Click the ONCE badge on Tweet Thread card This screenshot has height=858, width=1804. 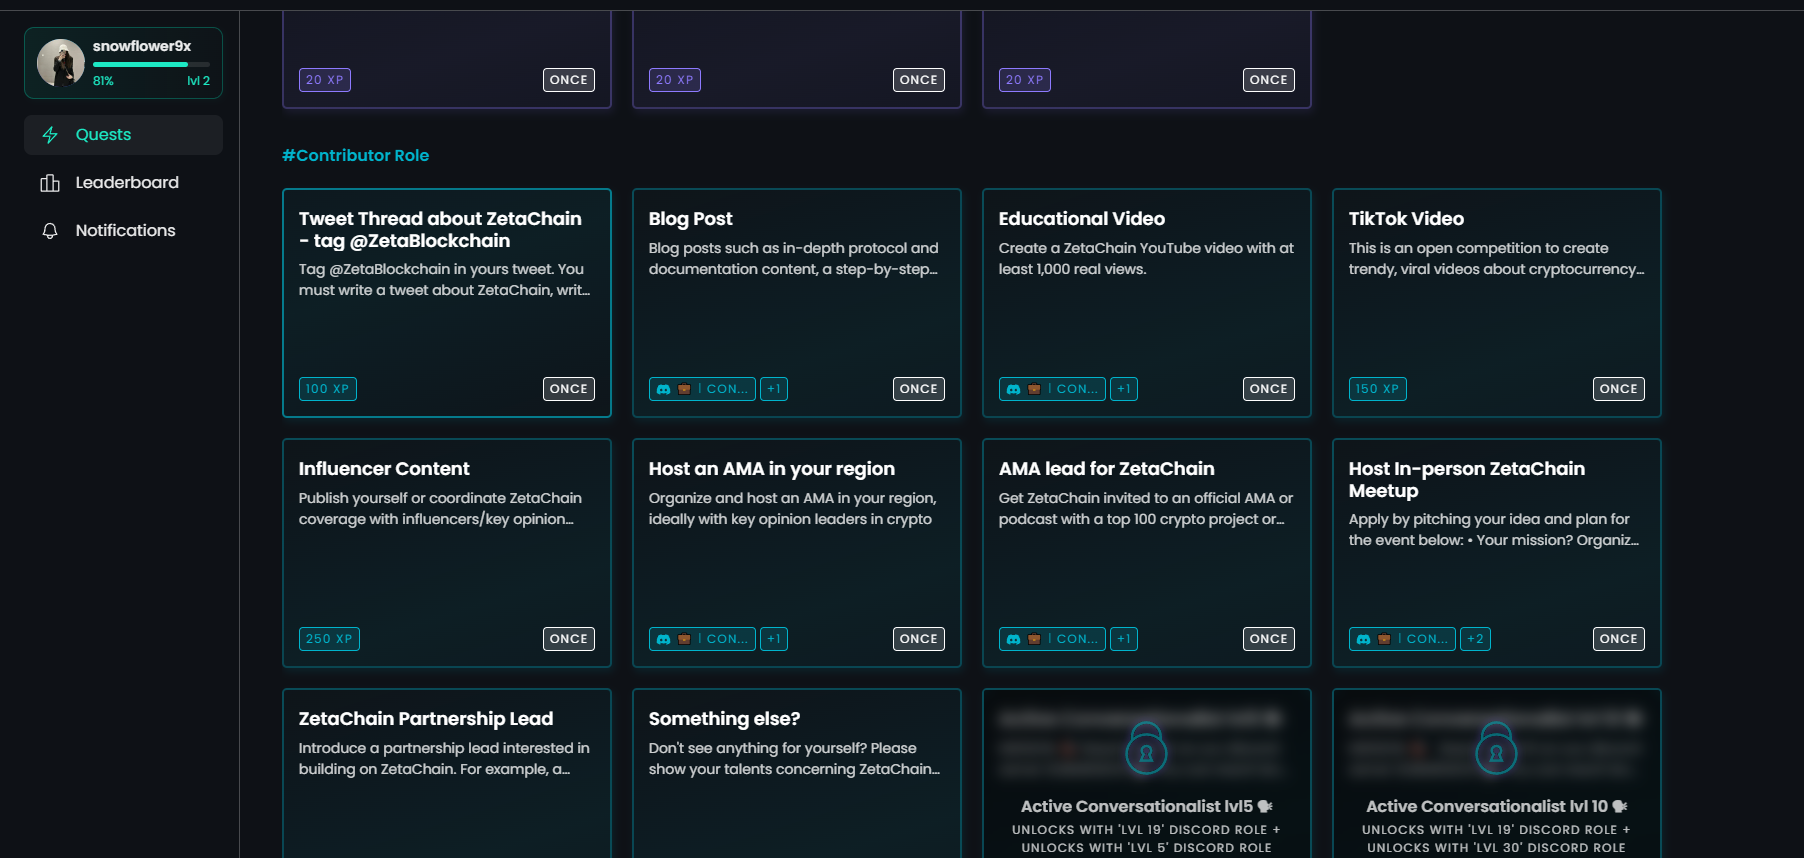click(x=569, y=389)
